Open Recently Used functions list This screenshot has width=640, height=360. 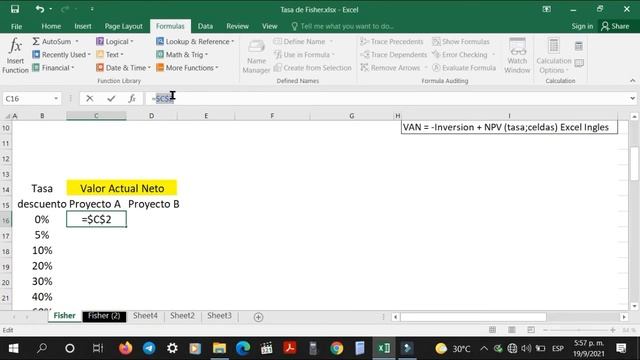click(x=61, y=55)
